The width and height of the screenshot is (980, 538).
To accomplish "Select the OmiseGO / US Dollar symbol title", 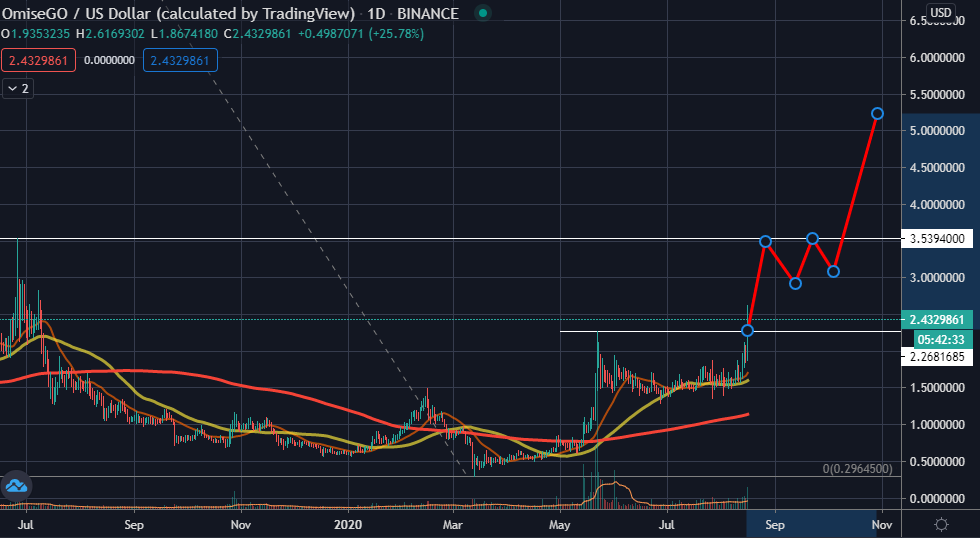I will [x=179, y=14].
